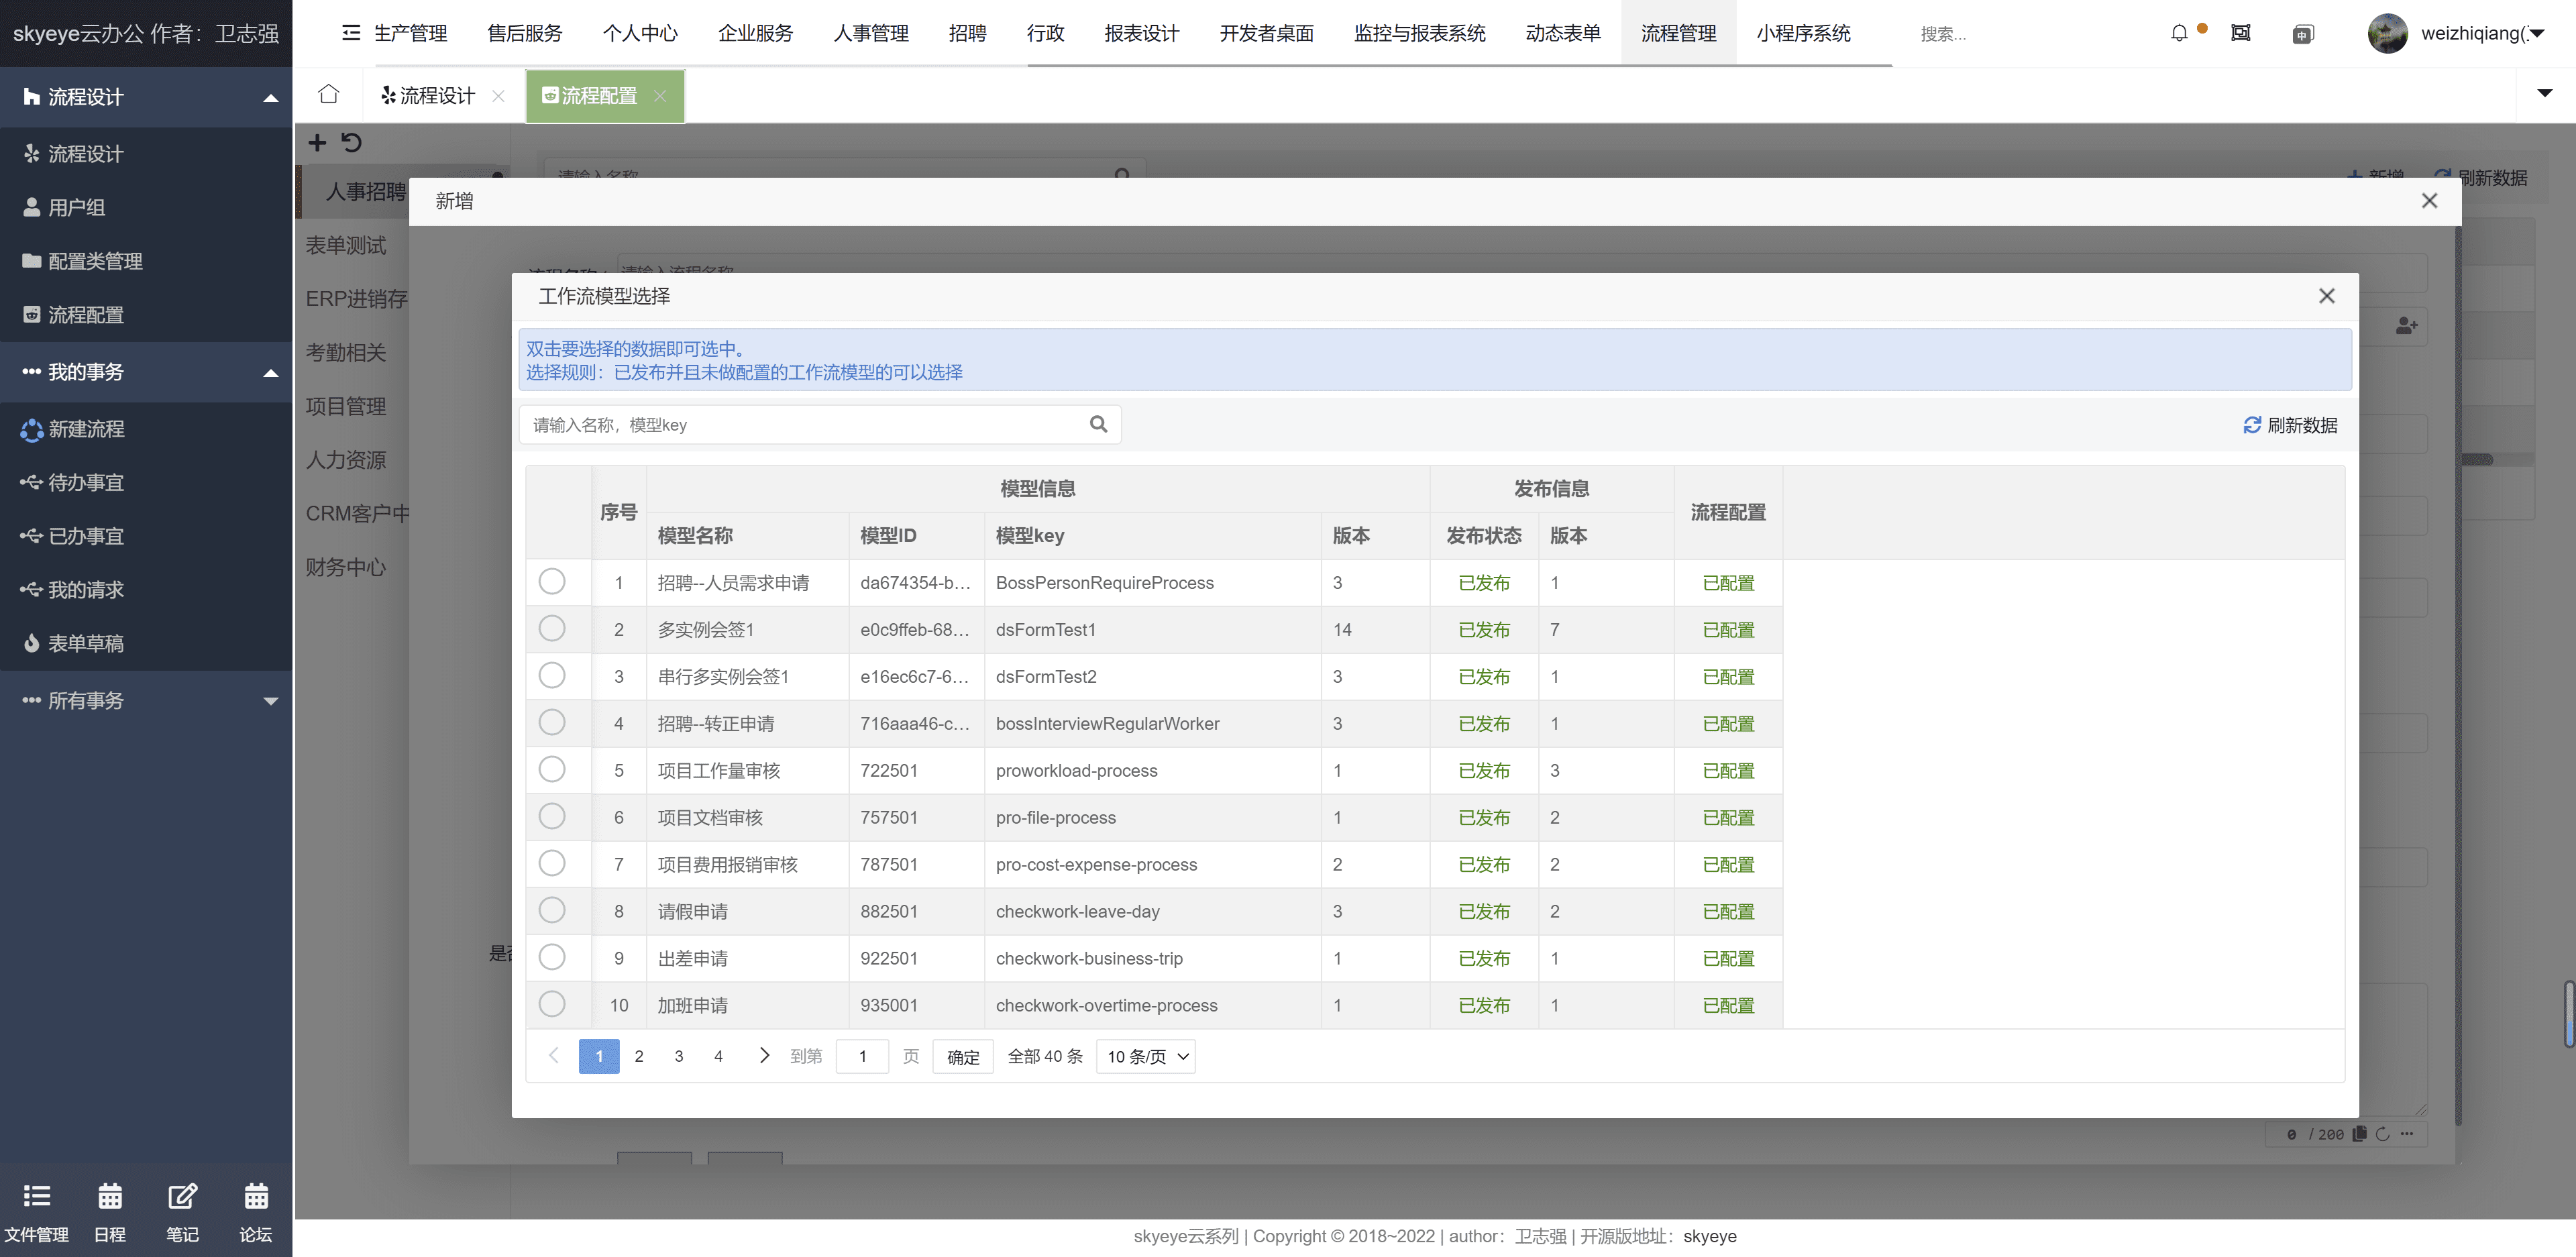Click the notification bell icon
The height and width of the screenshot is (1257, 2576).
click(x=2179, y=33)
